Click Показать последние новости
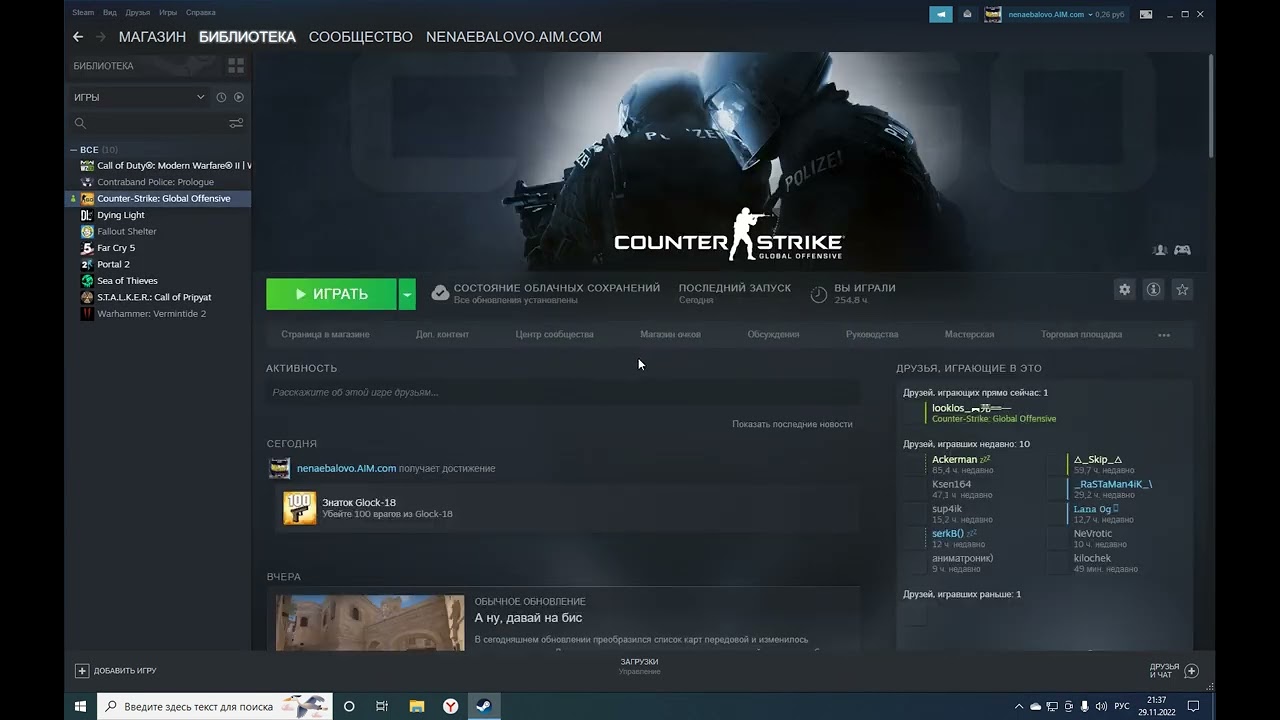This screenshot has height=720, width=1280. (x=792, y=424)
